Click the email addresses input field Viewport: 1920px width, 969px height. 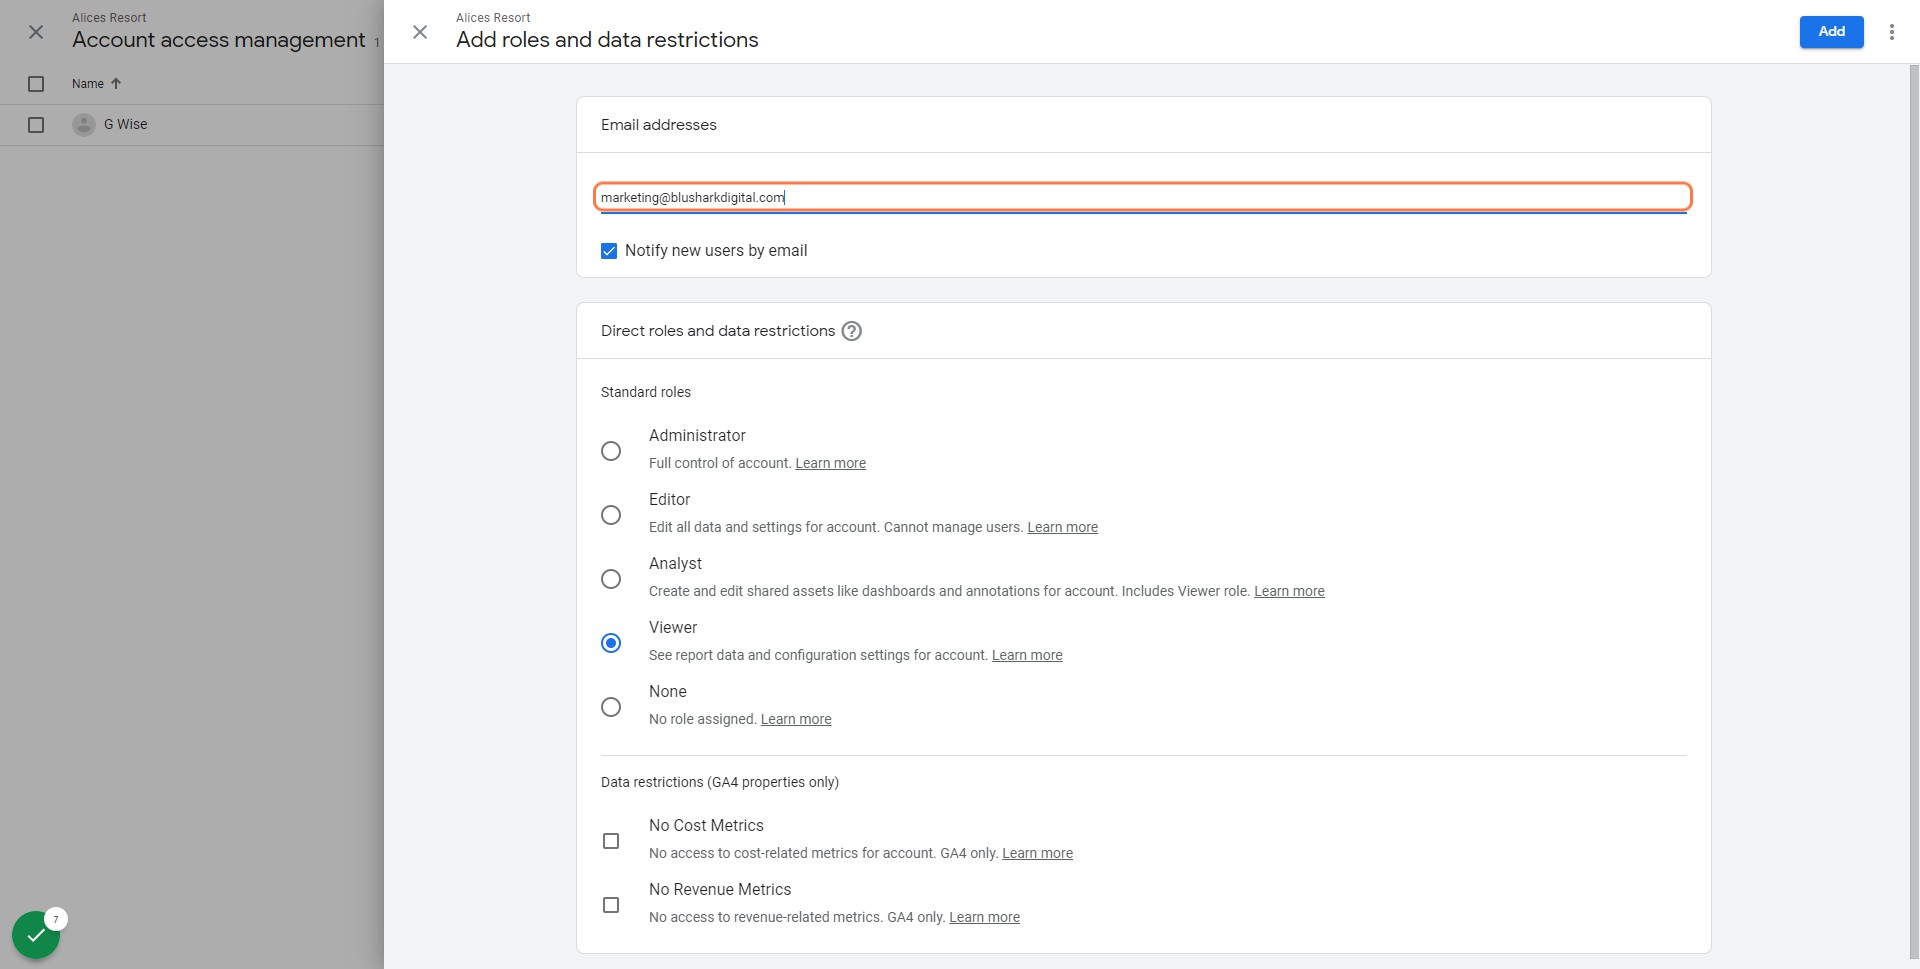tap(1142, 197)
